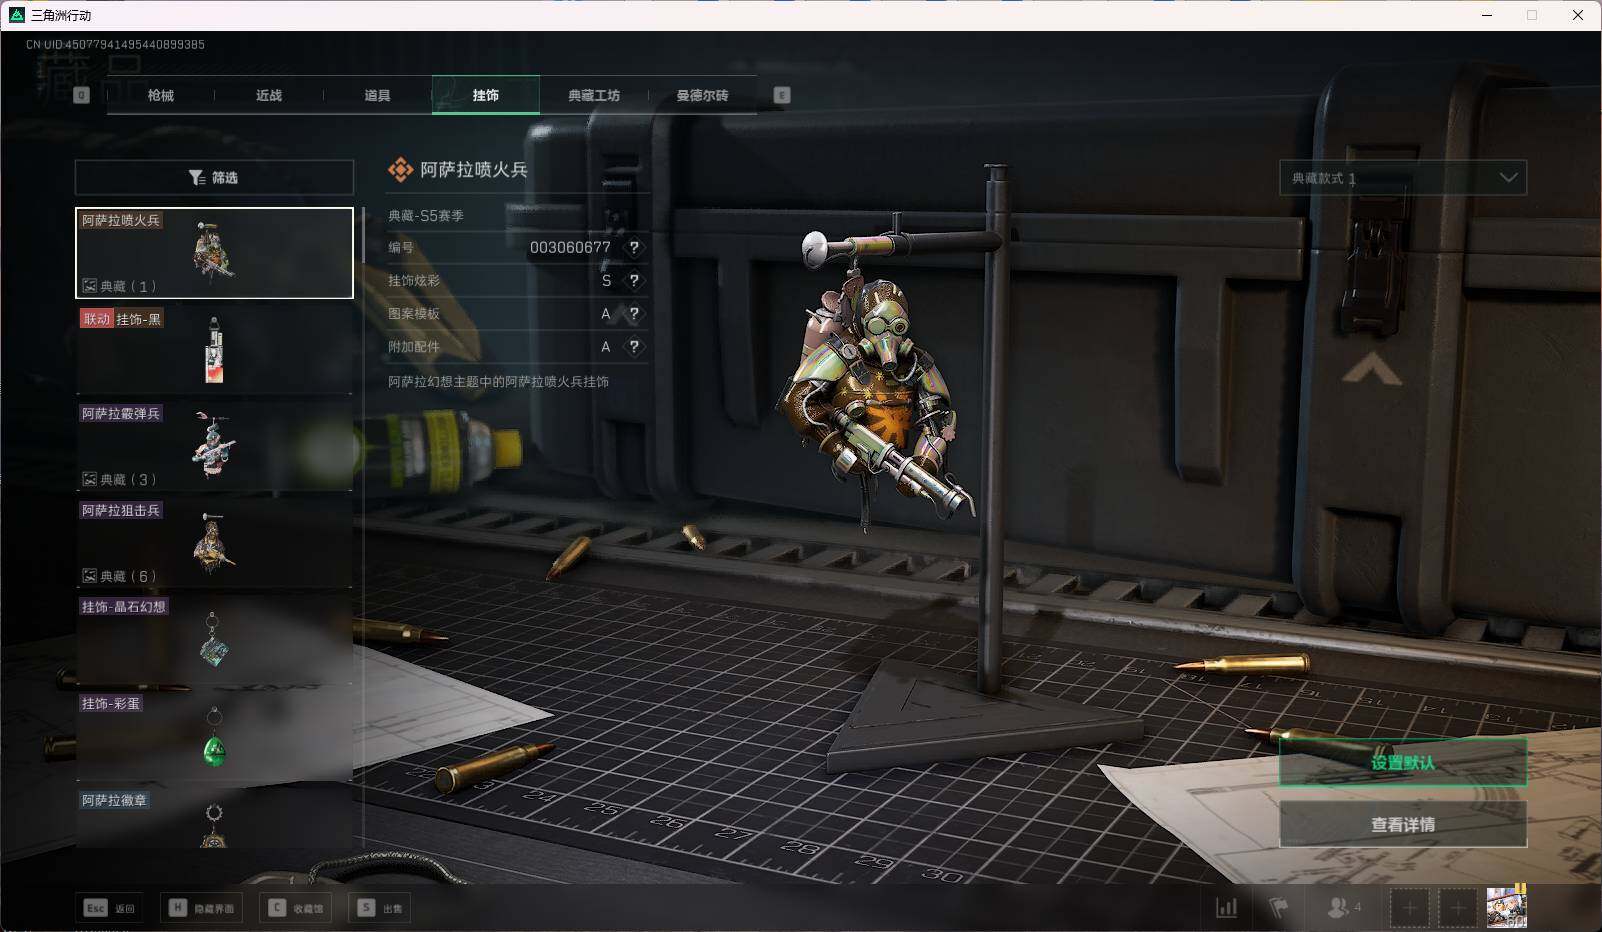
Task: Click the C 收藏馆 button
Action: [x=296, y=908]
